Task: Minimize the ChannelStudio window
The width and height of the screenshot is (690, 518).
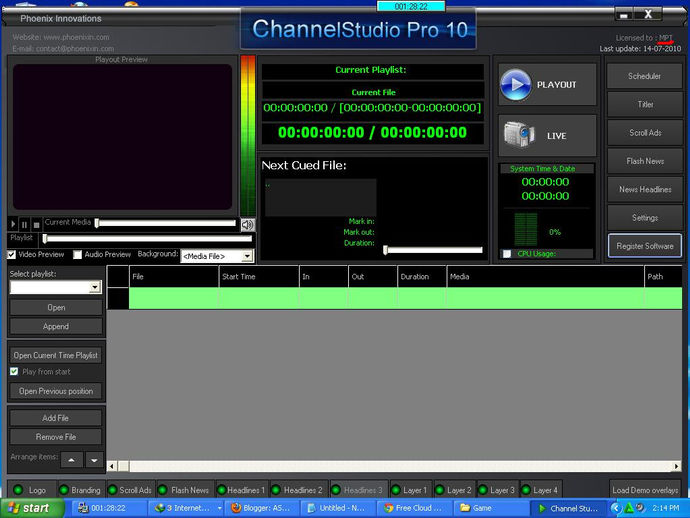Action: tap(624, 15)
